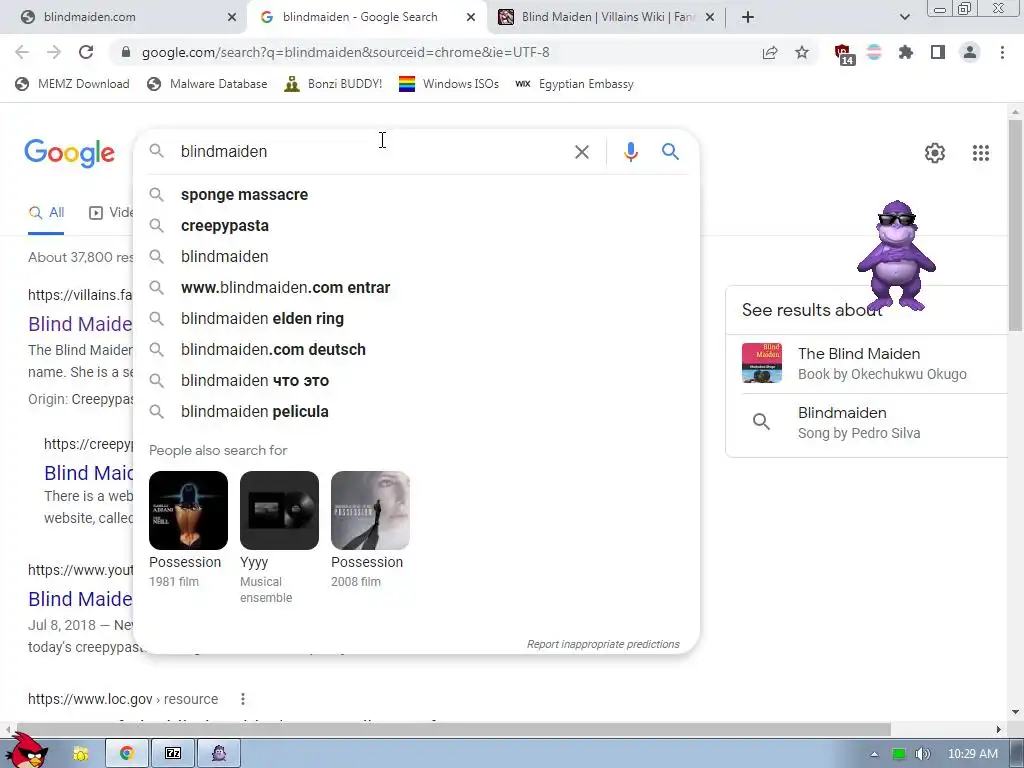The height and width of the screenshot is (768, 1024).
Task: Click the 10:29 AM taskbar clock
Action: coord(972,754)
